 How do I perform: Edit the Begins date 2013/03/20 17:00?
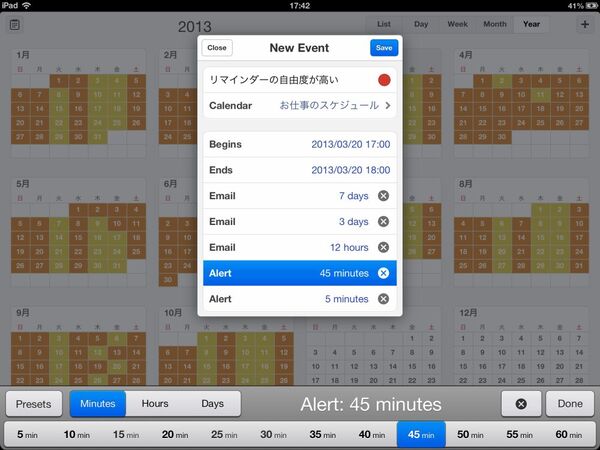[x=300, y=144]
